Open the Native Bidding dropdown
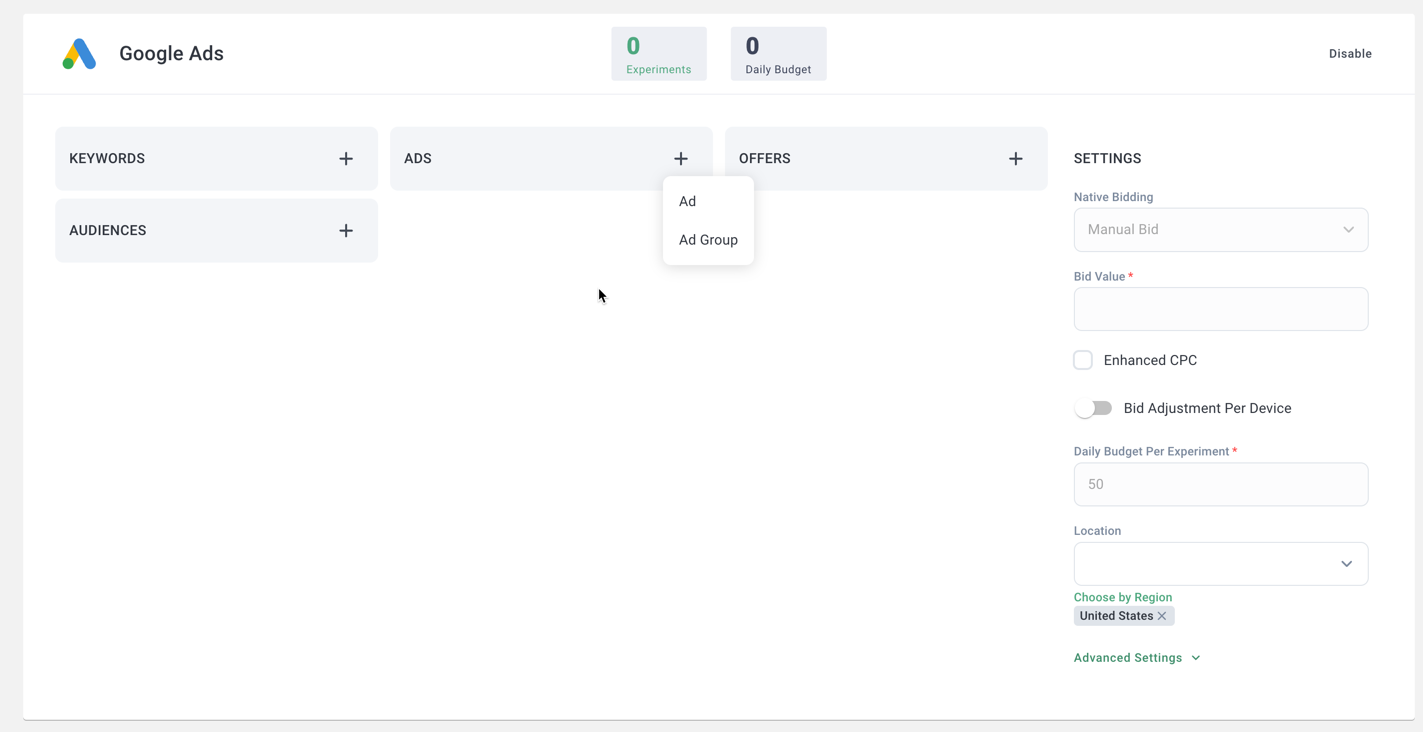This screenshot has height=732, width=1423. pos(1220,230)
